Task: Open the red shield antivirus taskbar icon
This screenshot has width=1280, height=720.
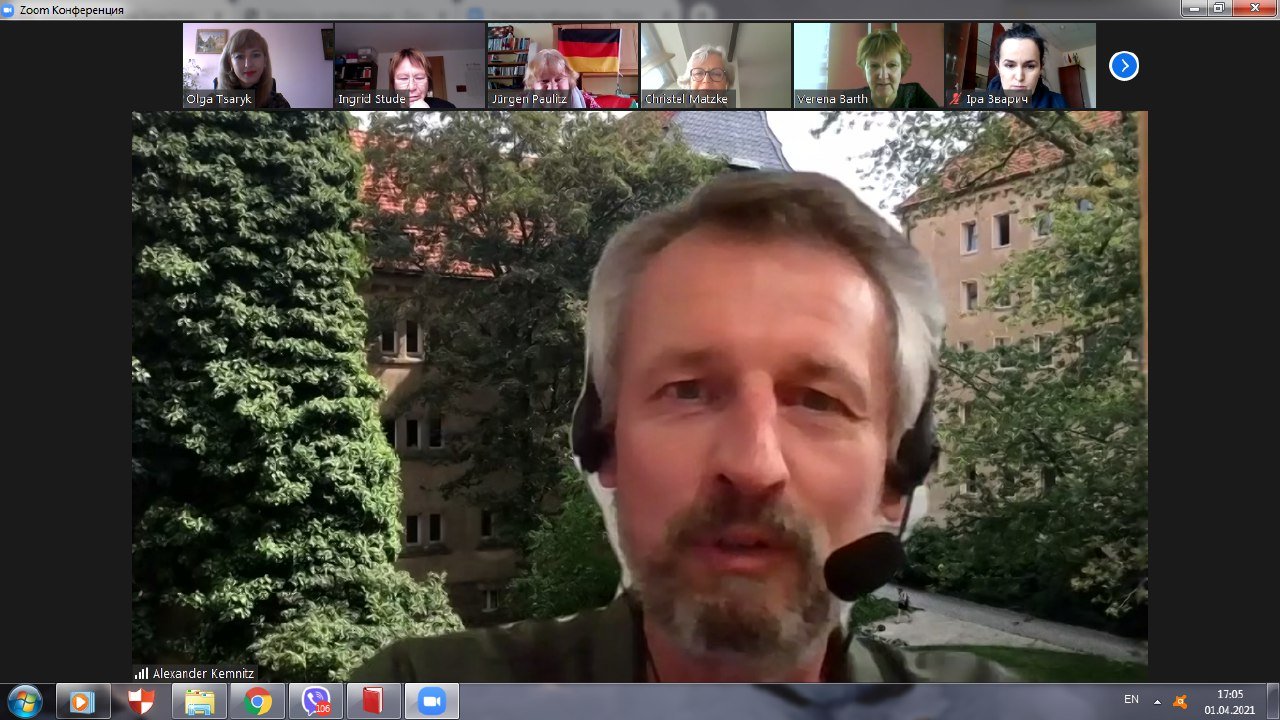Action: [141, 702]
